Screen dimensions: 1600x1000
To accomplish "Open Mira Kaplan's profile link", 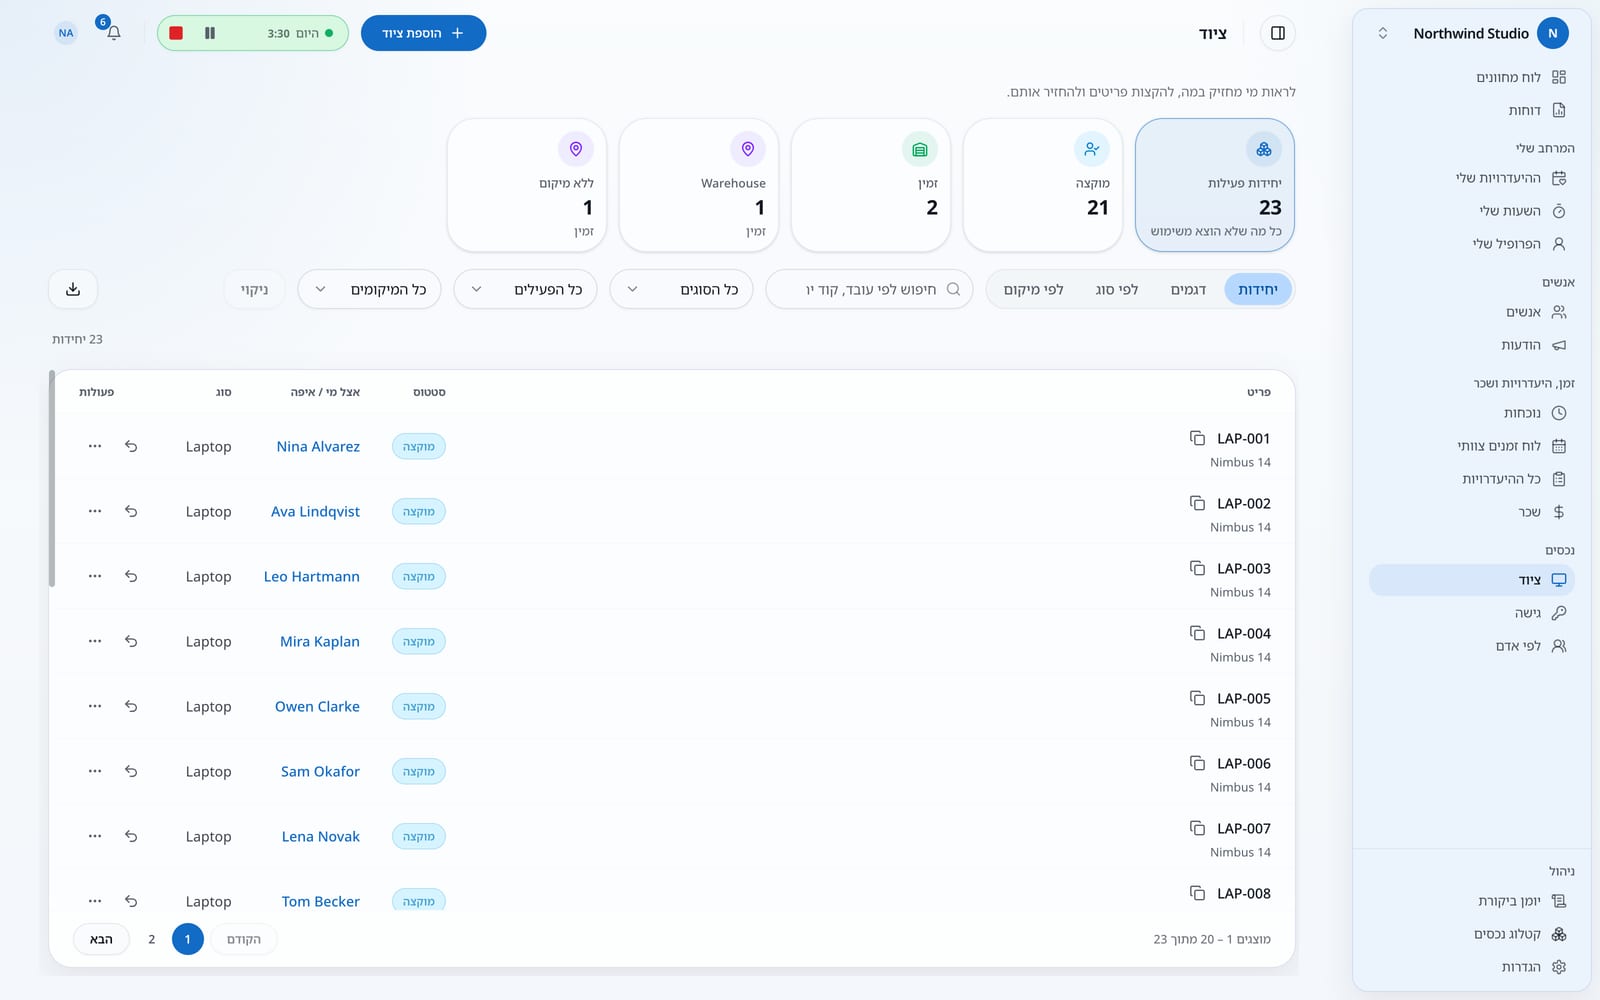I will tap(320, 641).
